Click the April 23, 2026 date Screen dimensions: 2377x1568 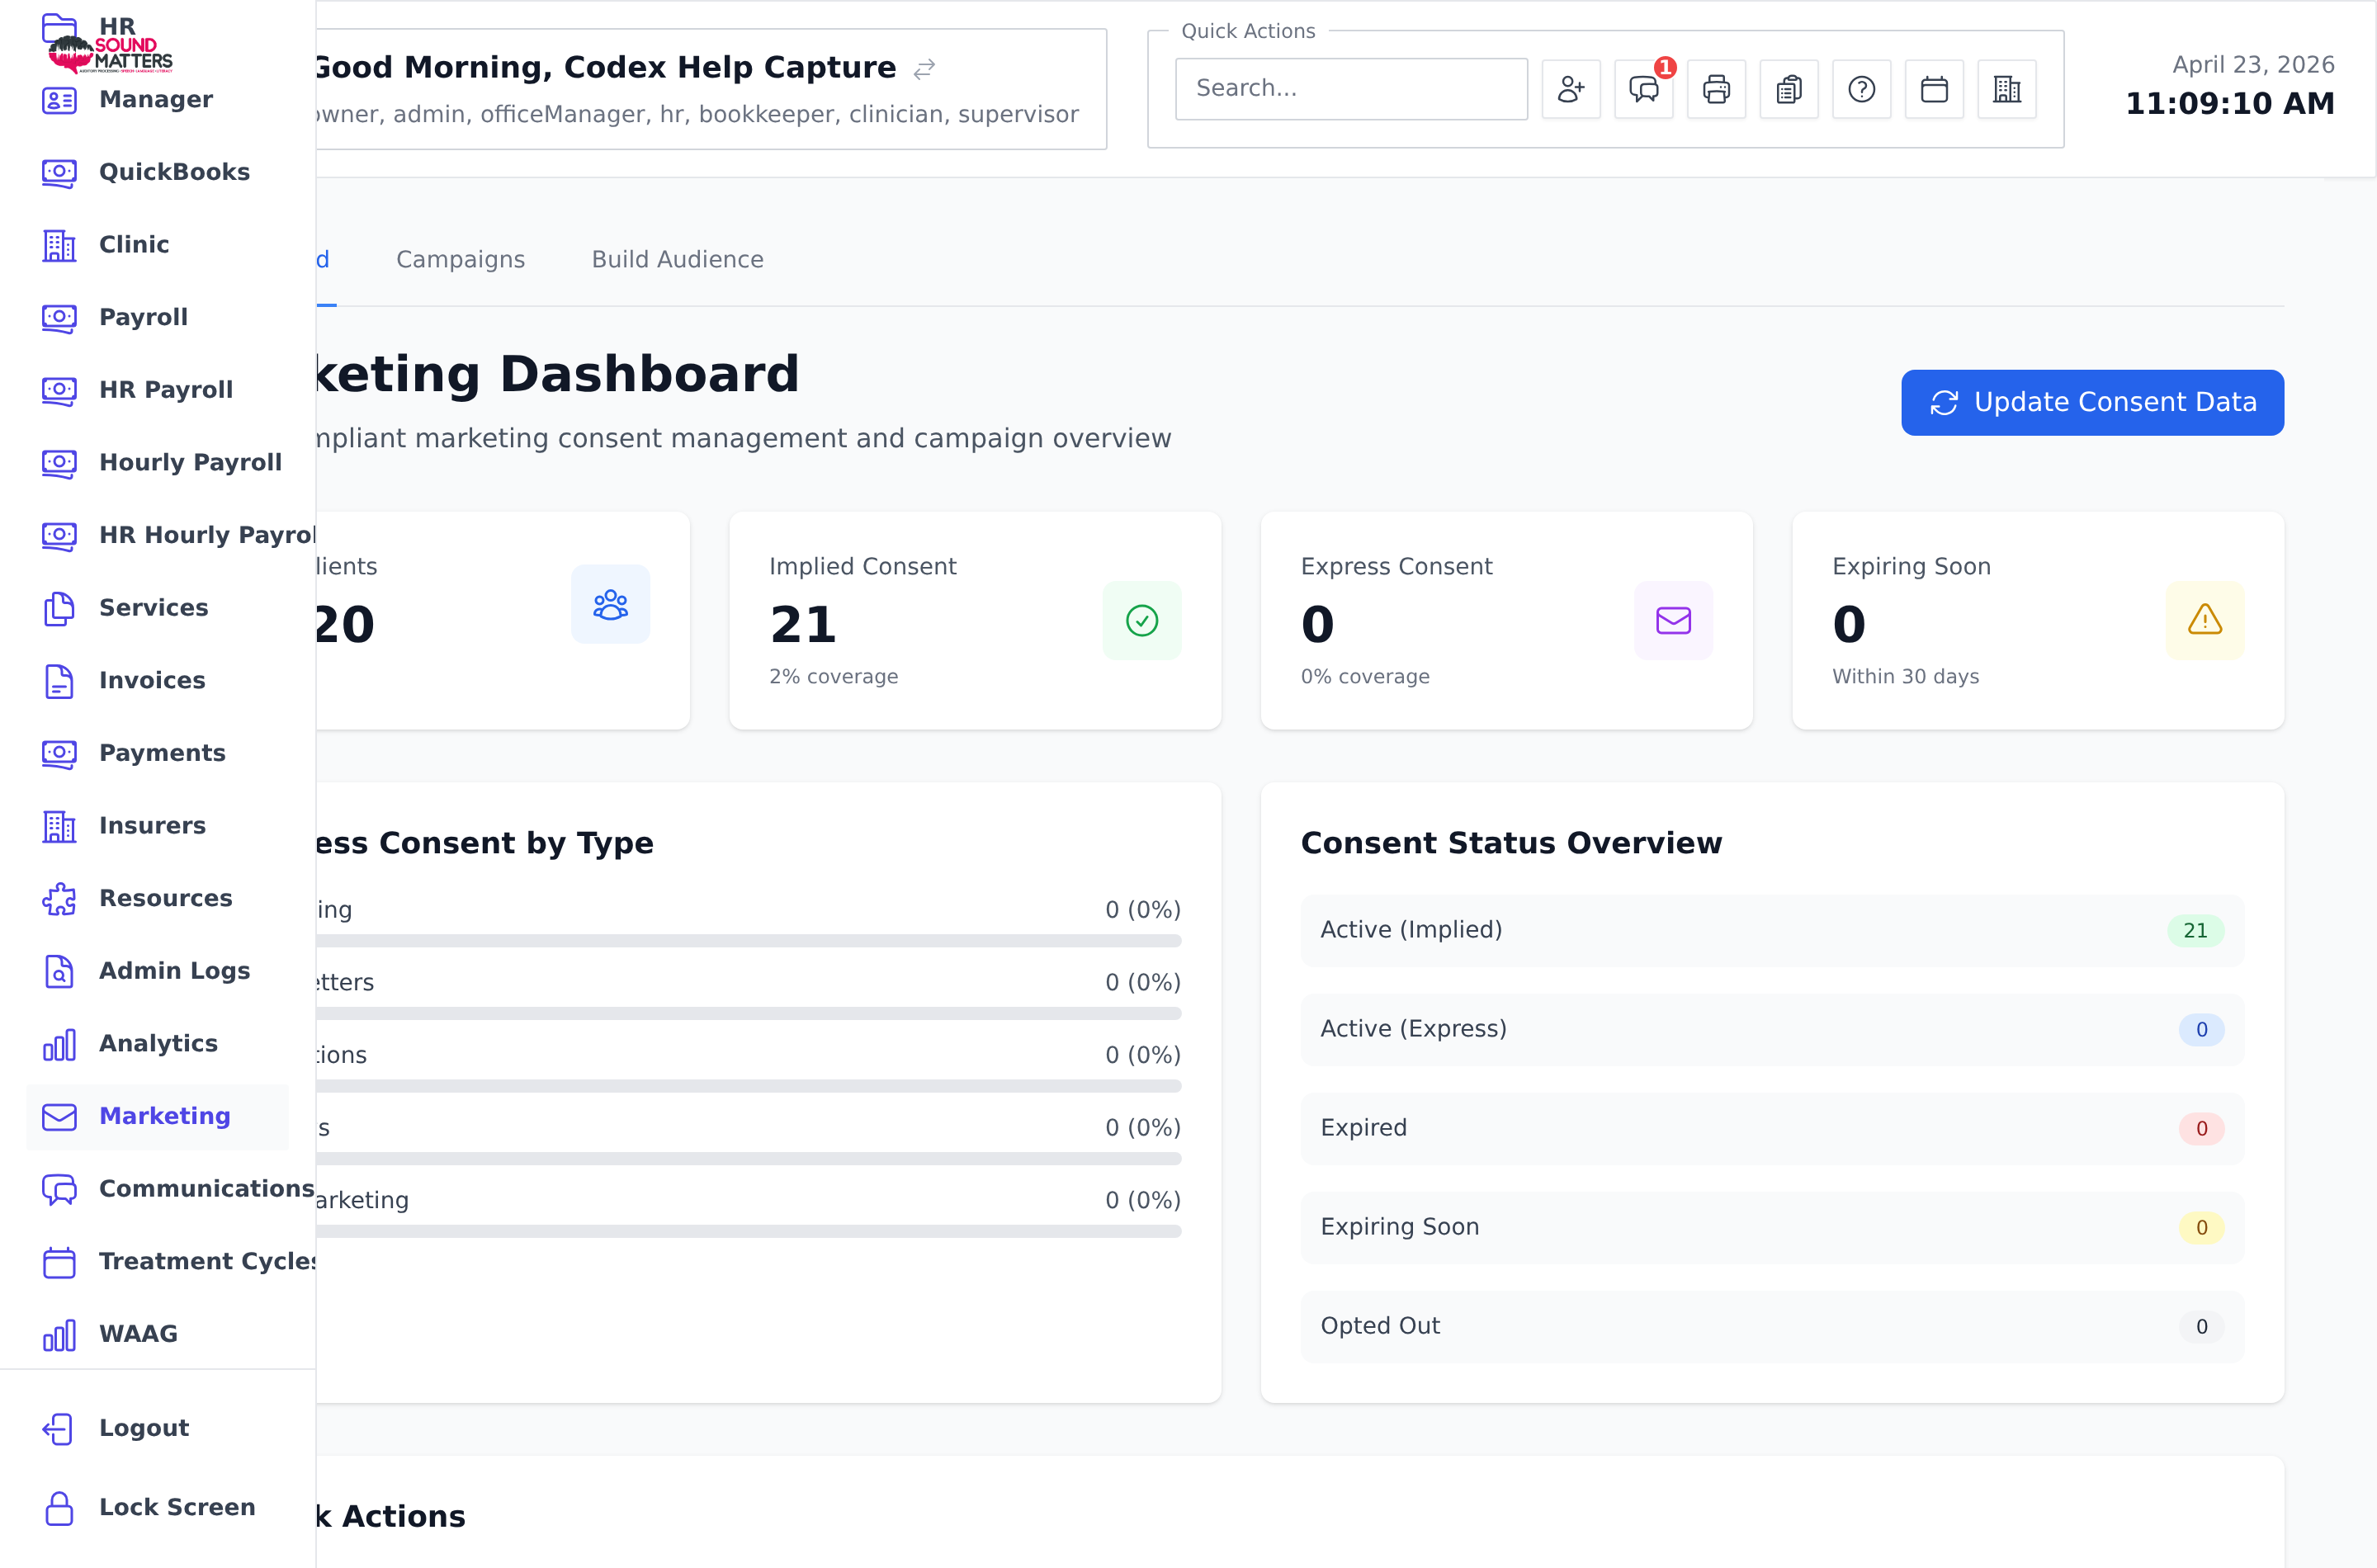tap(2253, 64)
